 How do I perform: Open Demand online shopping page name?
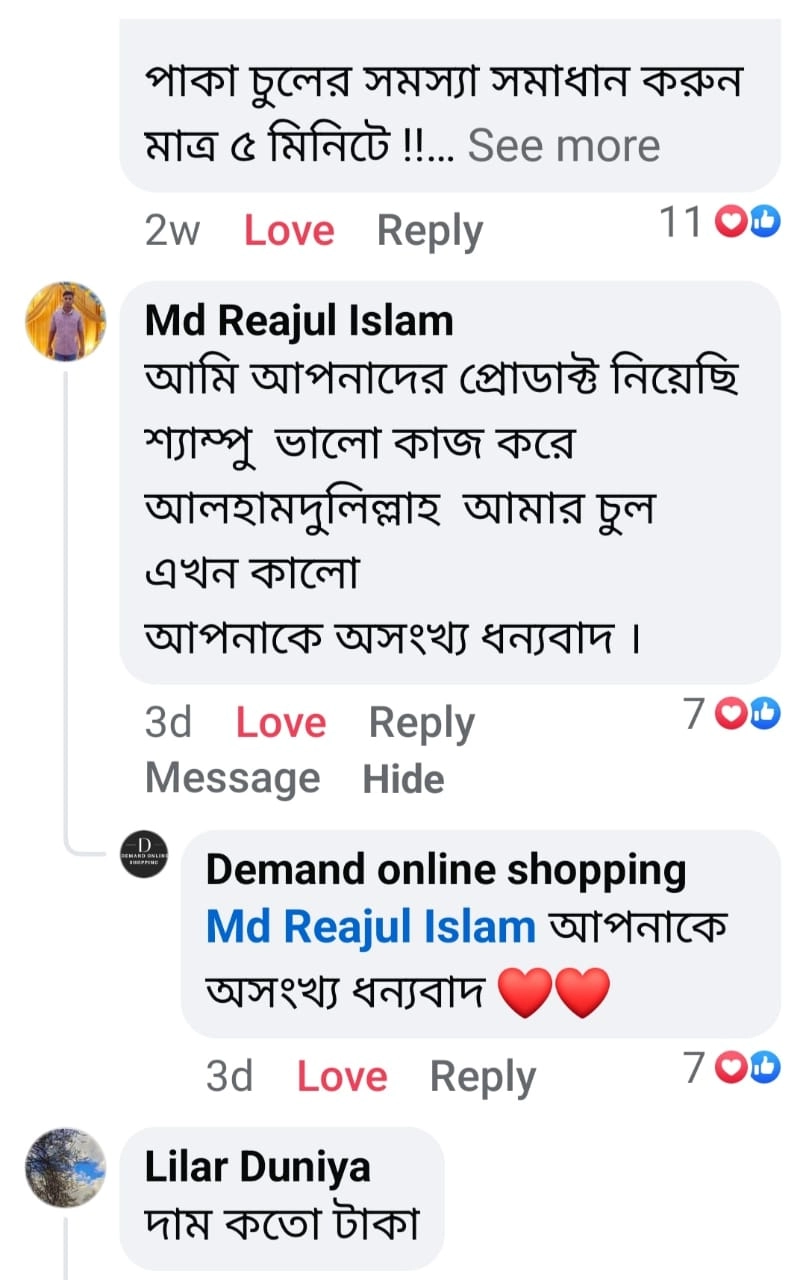coord(445,870)
